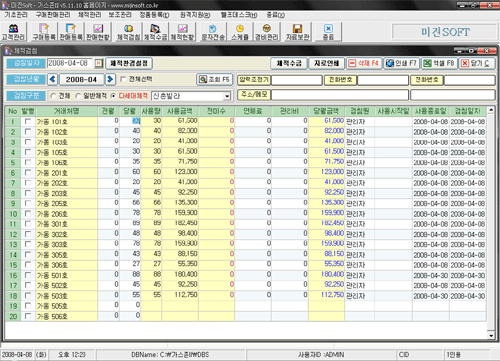
Task: Click the 문자전송 SMS send toolbar icon
Action: pyautogui.click(x=213, y=32)
